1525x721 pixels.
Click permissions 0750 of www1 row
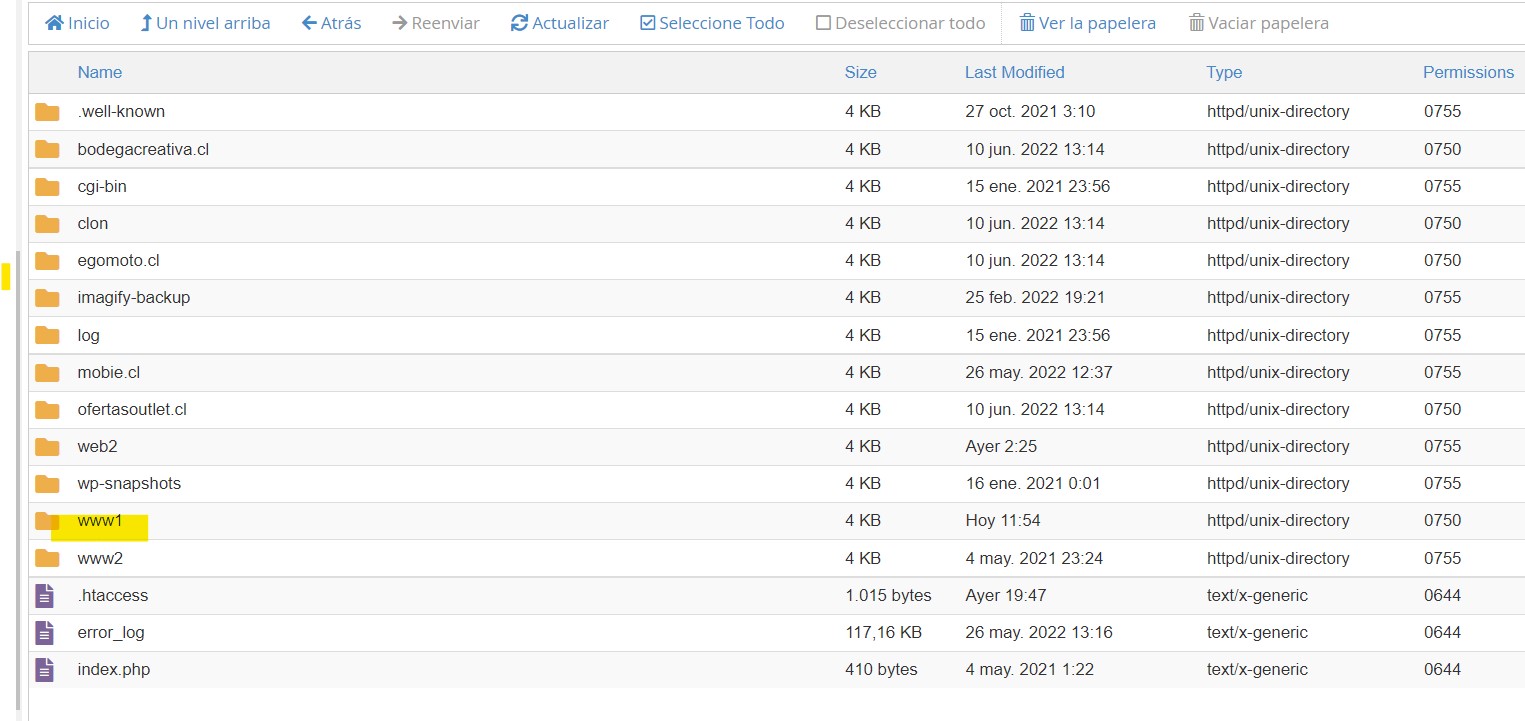1443,521
